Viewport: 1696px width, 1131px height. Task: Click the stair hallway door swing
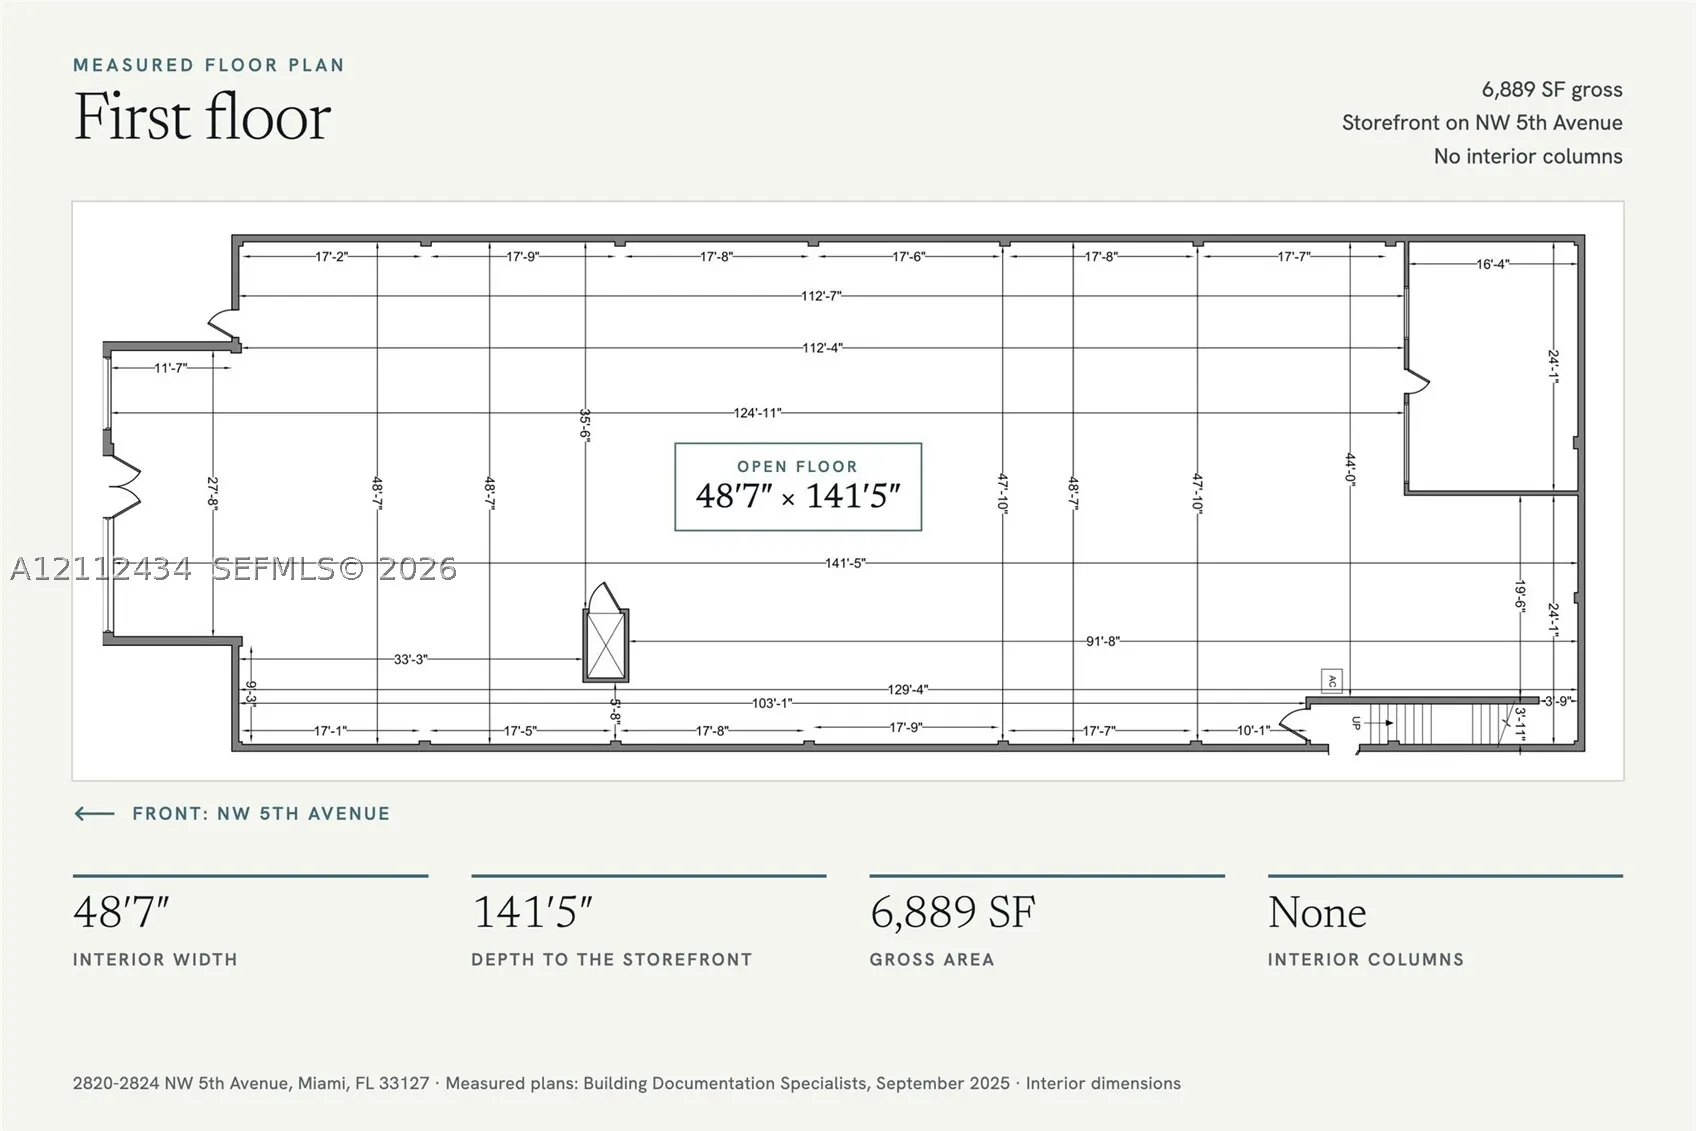[x=1292, y=725]
